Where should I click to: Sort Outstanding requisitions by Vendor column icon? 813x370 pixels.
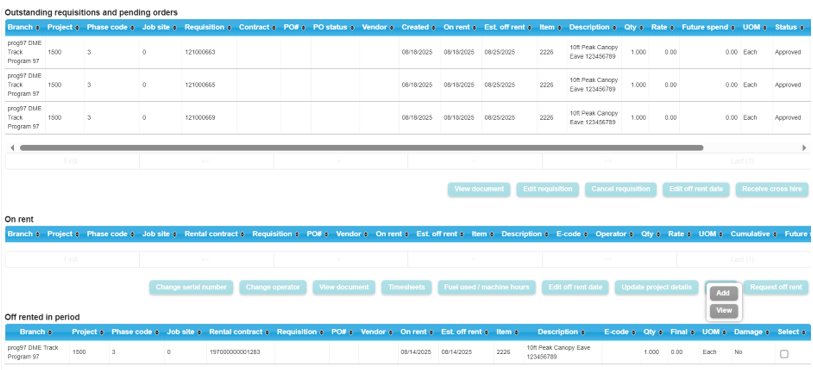pyautogui.click(x=392, y=27)
